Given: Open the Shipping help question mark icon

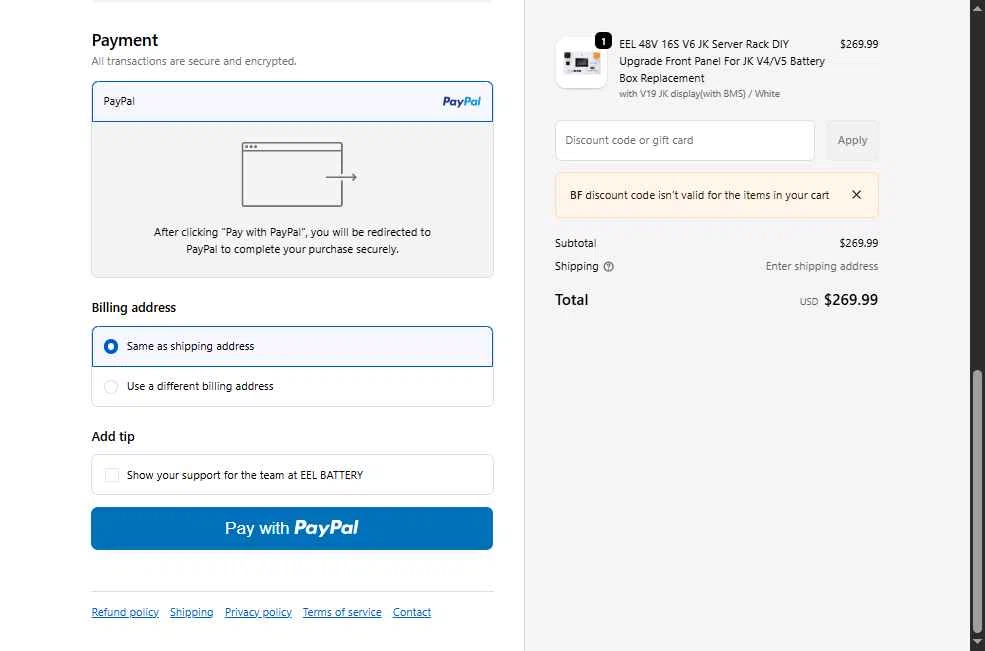Looking at the screenshot, I should point(608,266).
